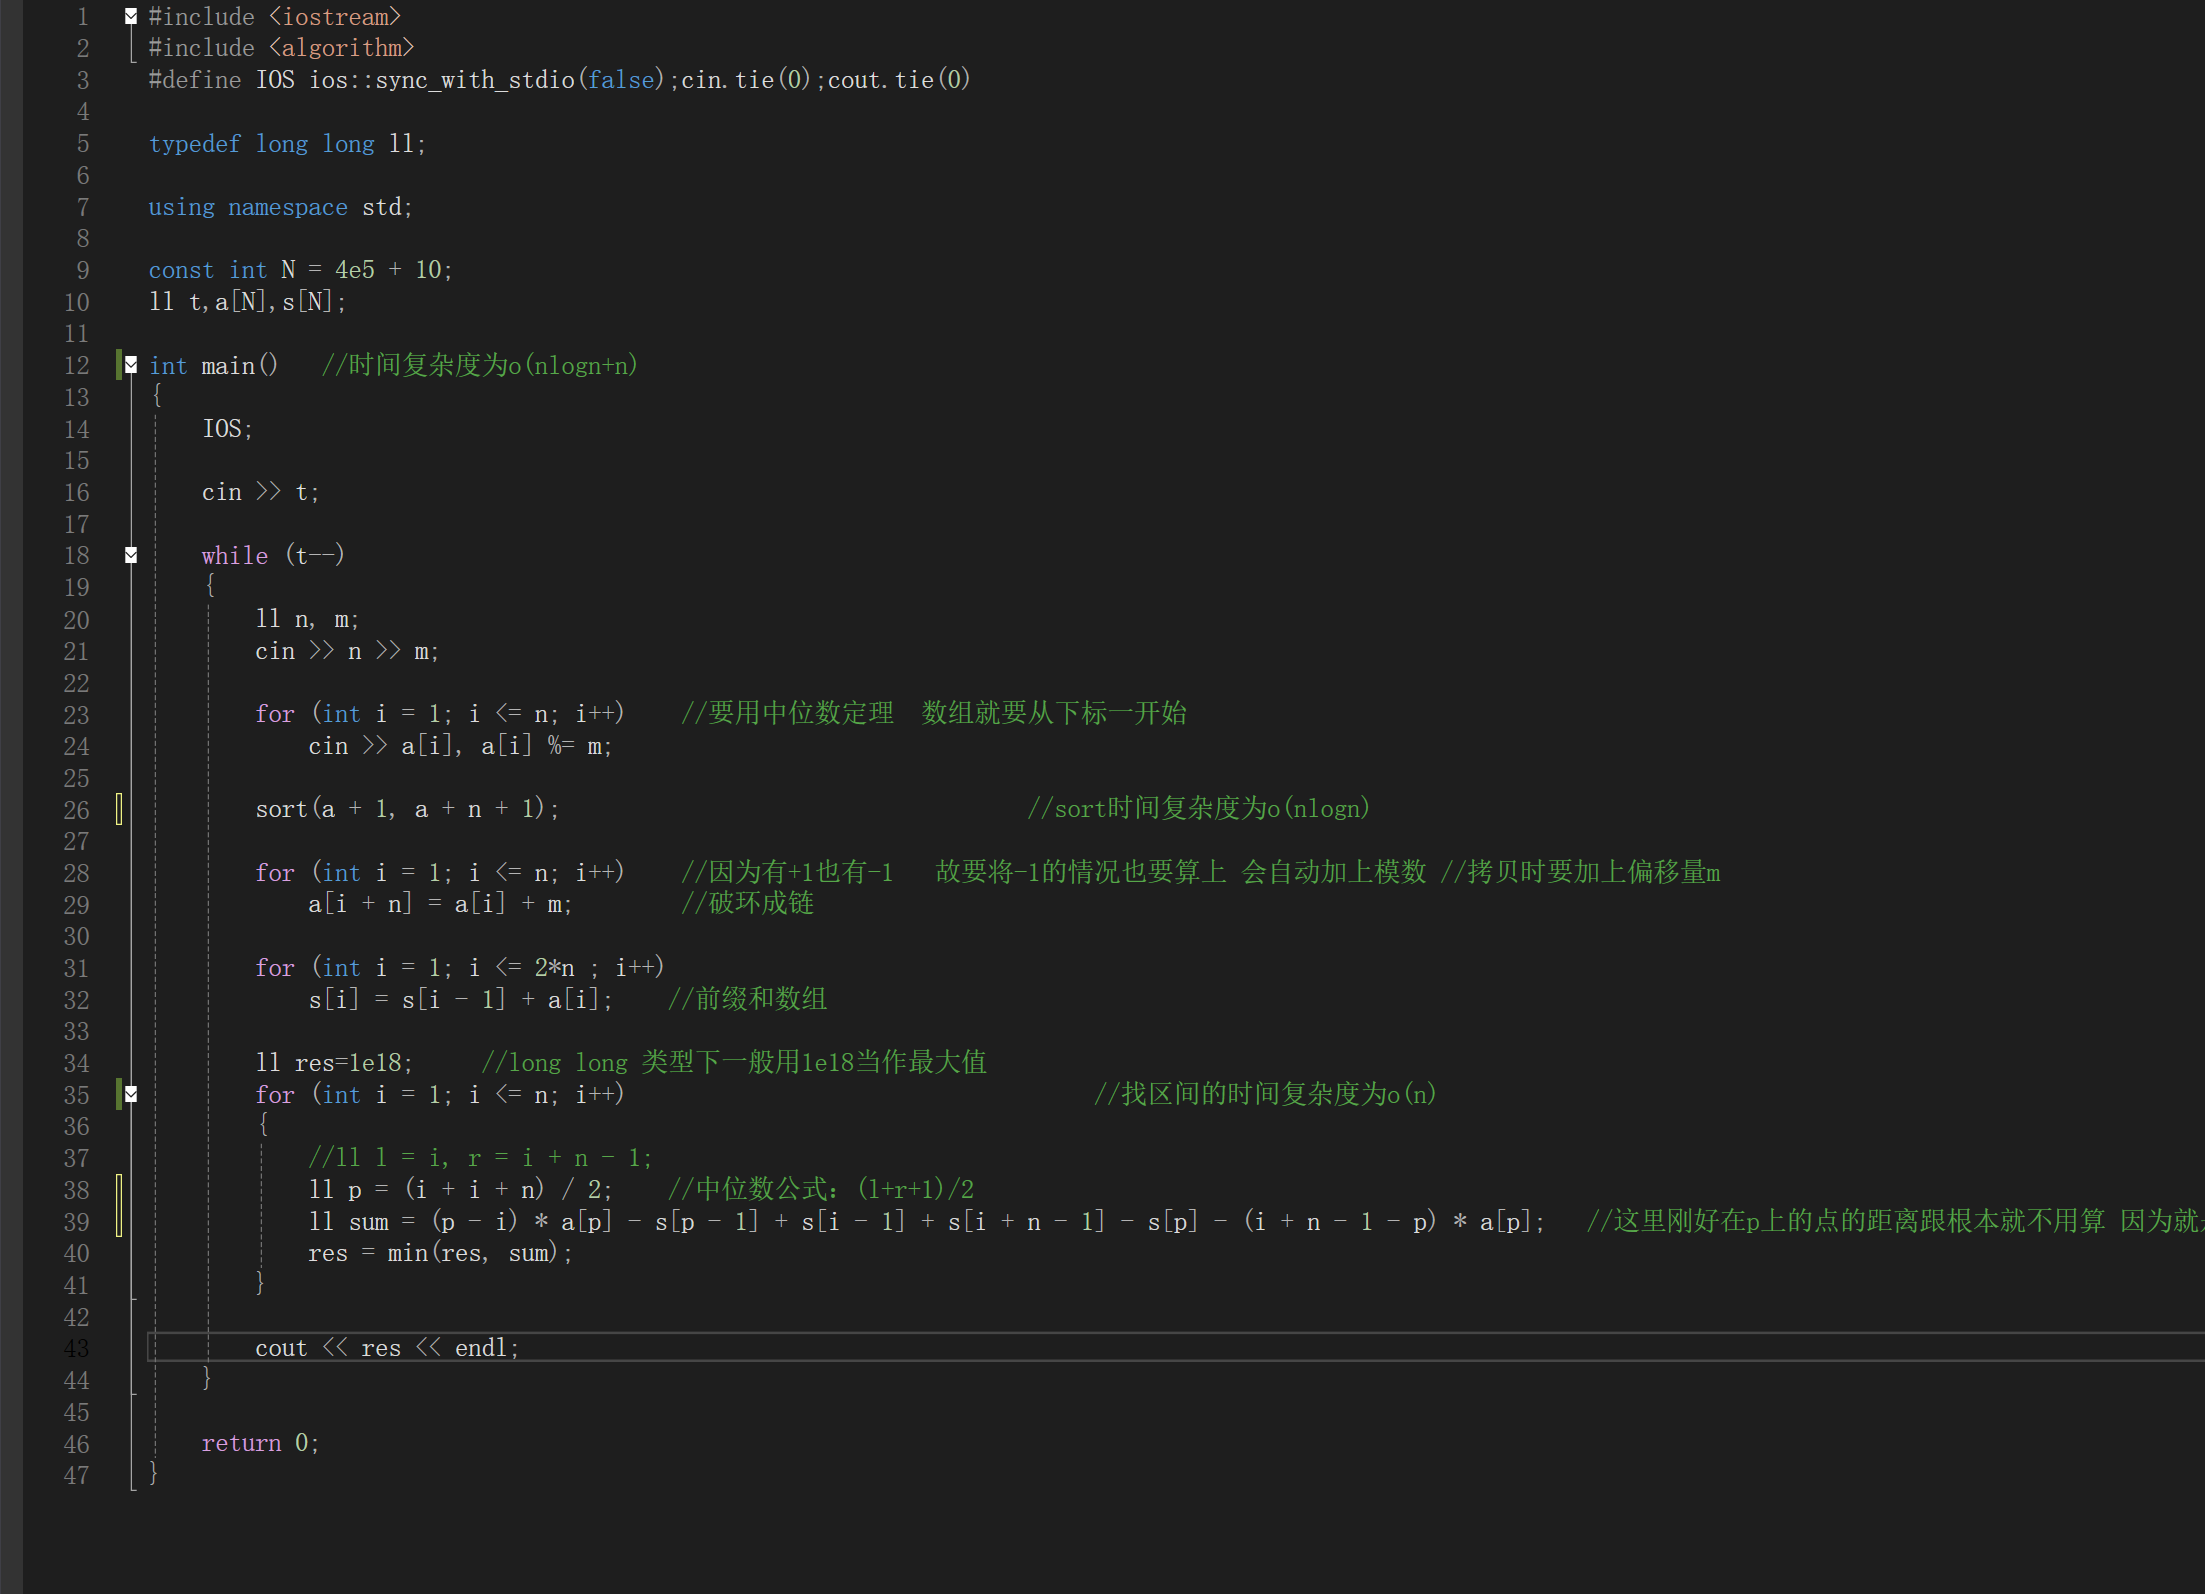Click the //破环成链 comment on line 29

point(747,904)
